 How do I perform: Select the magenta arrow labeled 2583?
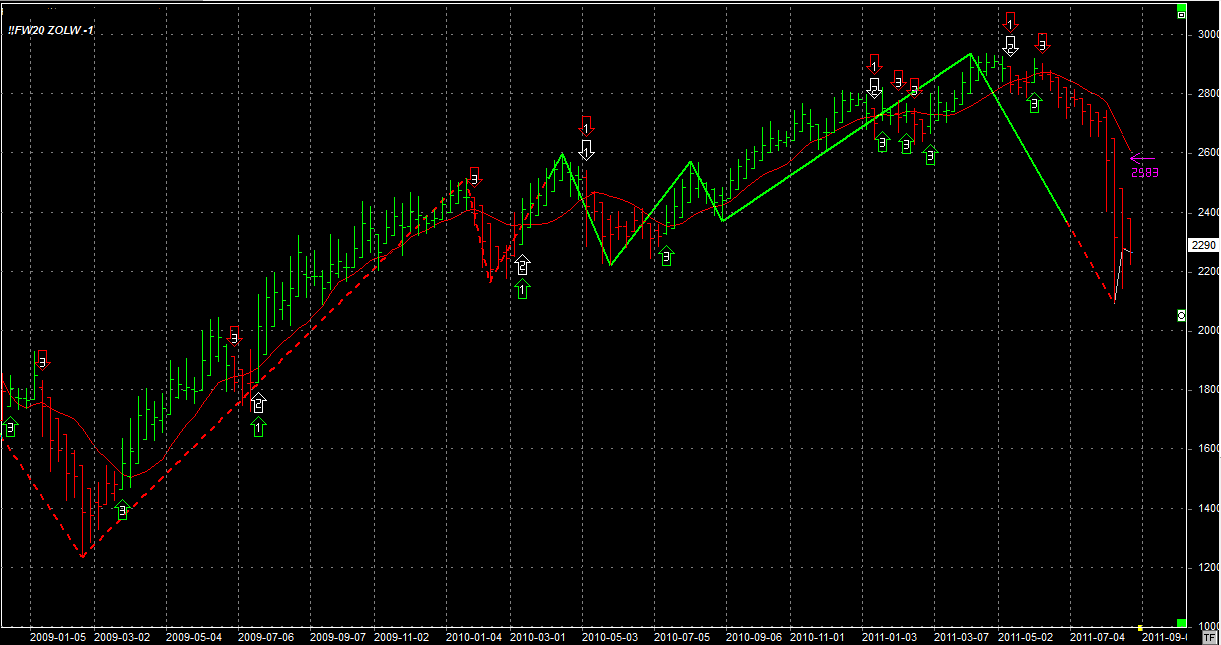point(1142,158)
